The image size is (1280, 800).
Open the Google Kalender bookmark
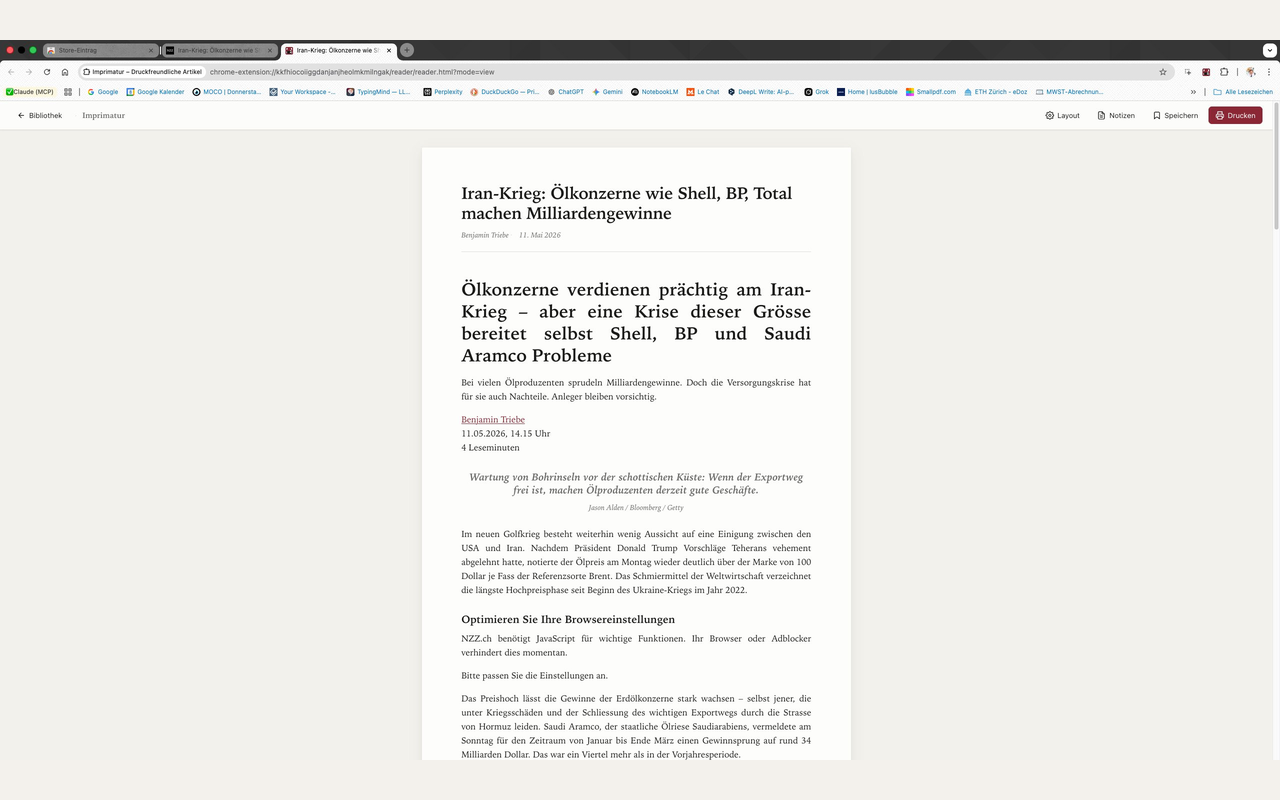click(156, 91)
